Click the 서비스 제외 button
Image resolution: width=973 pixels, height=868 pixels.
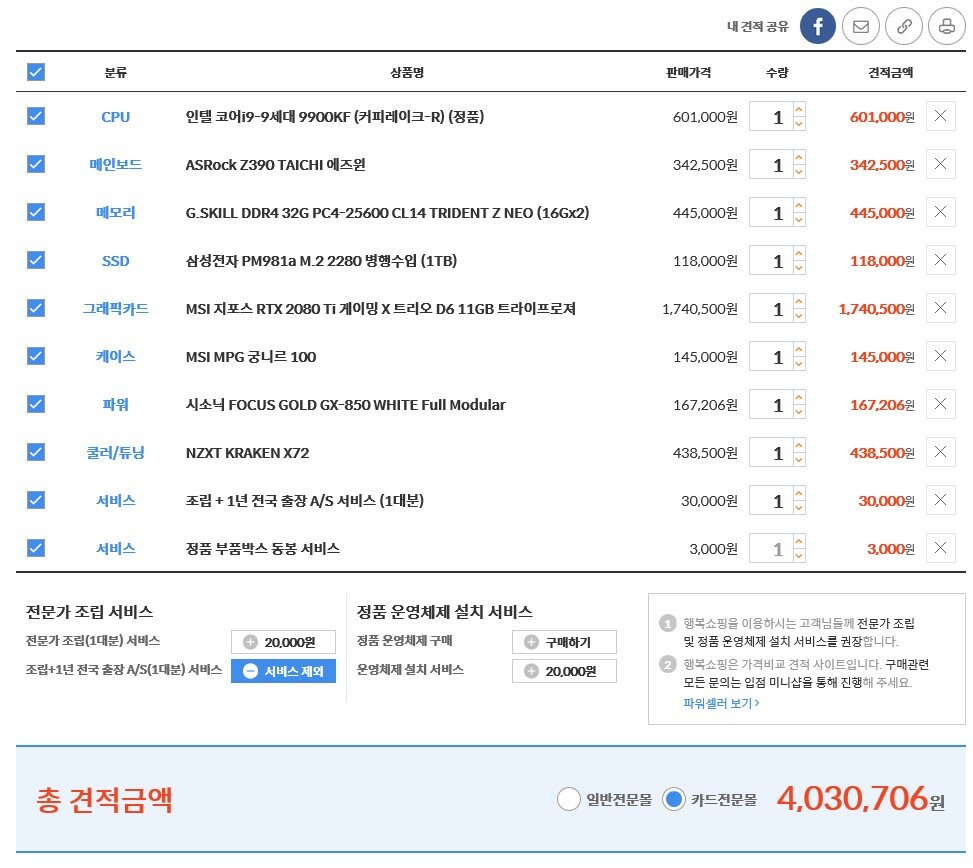283,671
